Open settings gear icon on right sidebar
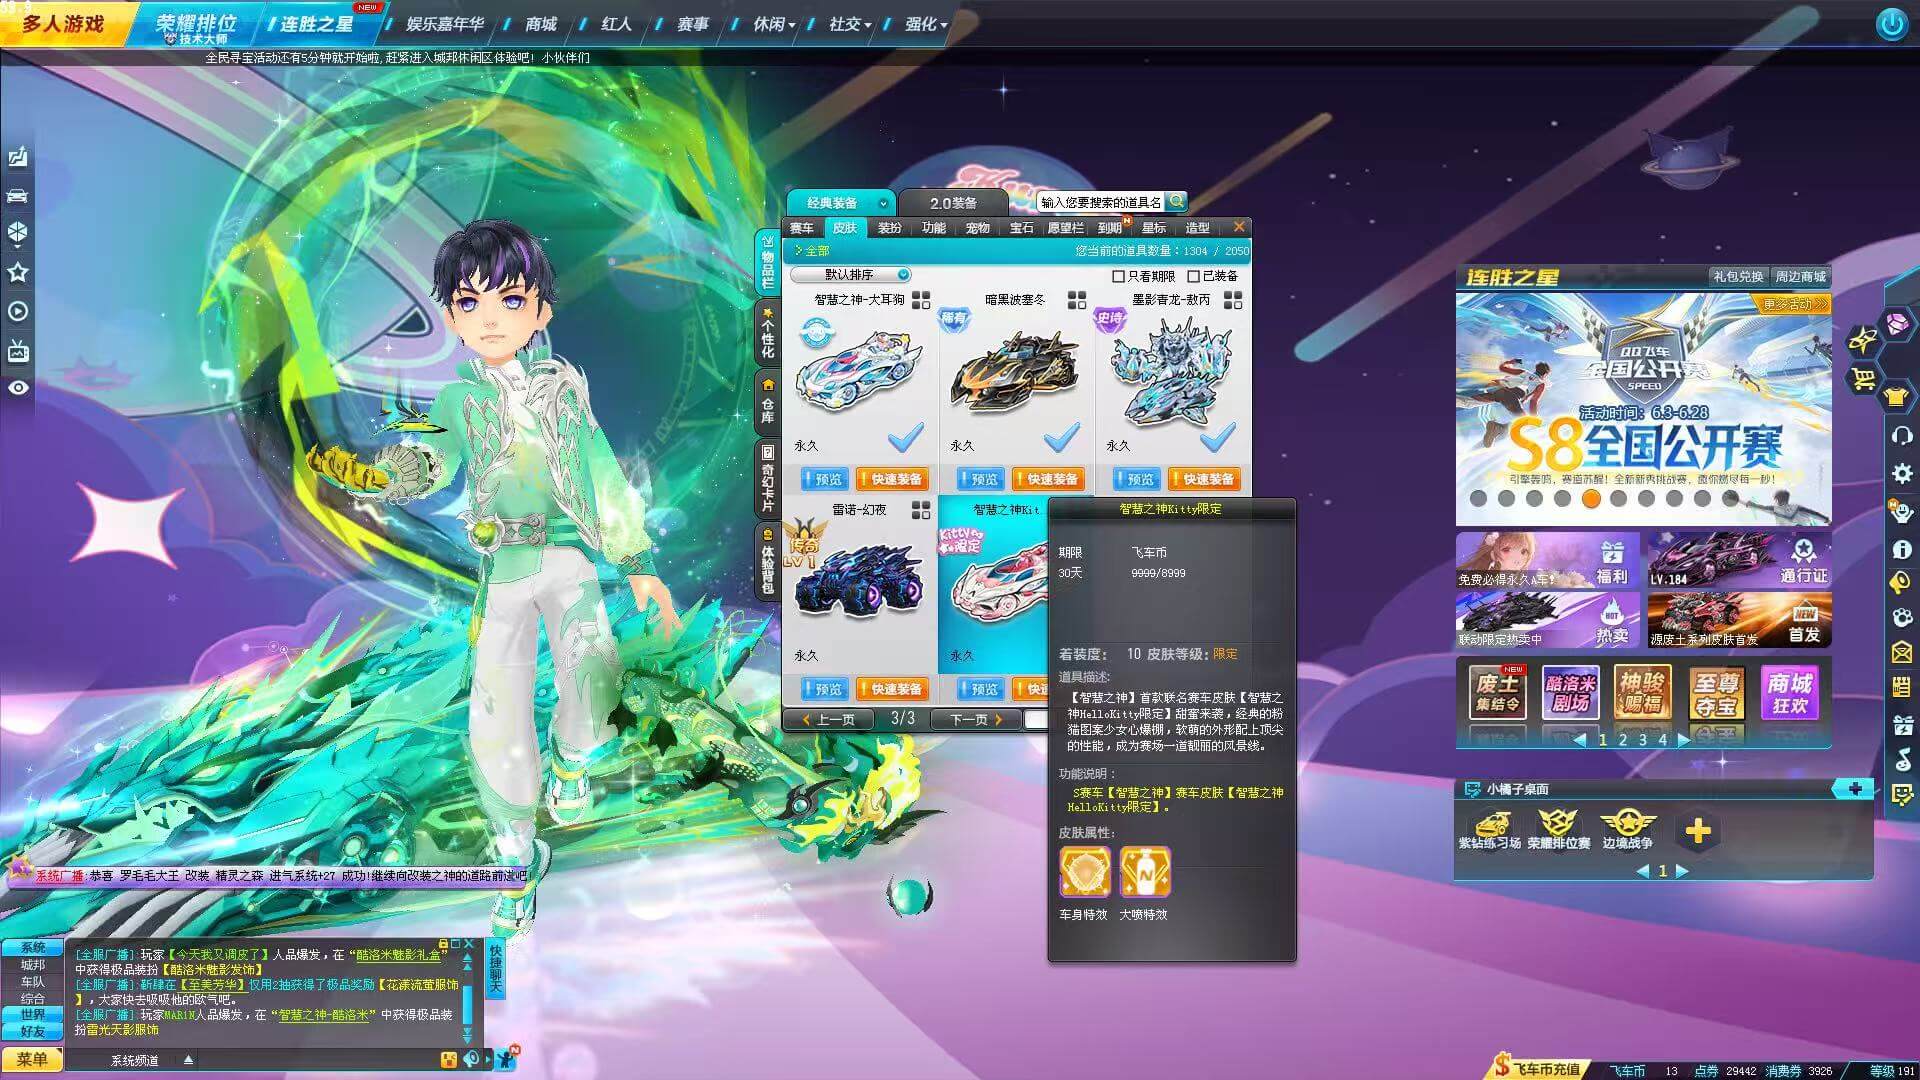Viewport: 1920px width, 1080px height. pyautogui.click(x=1902, y=473)
